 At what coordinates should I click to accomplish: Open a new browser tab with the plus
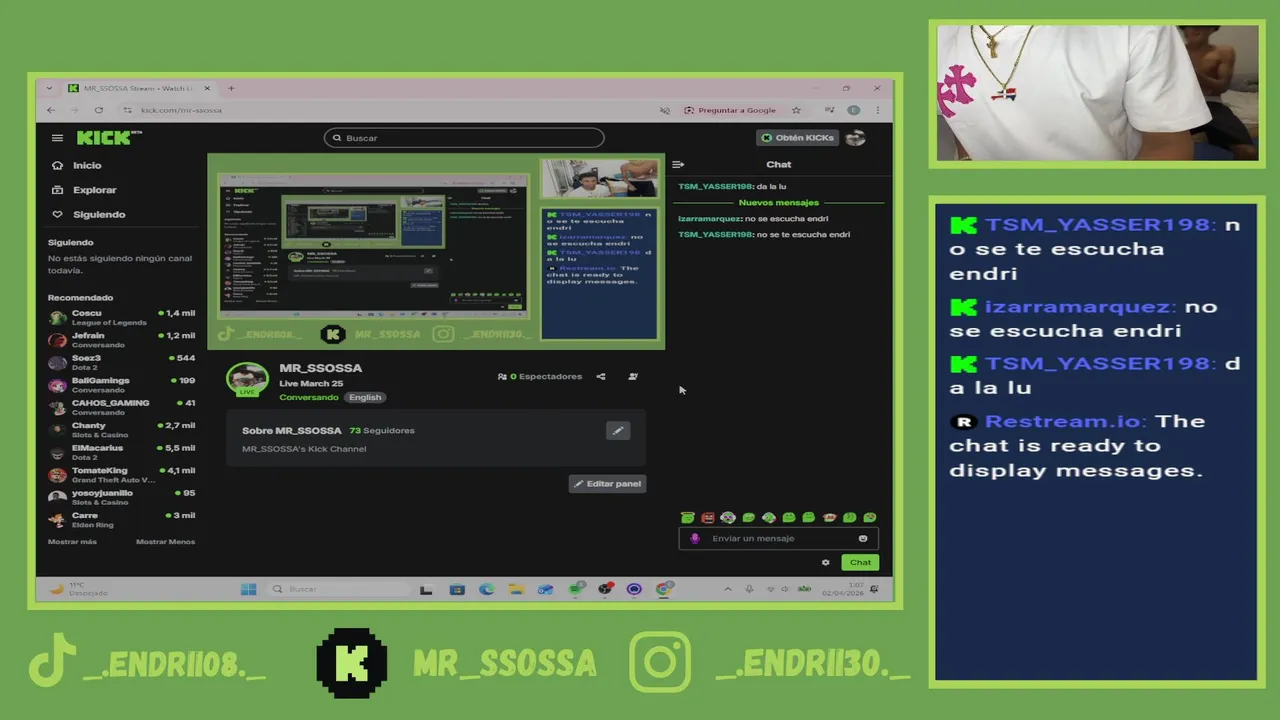point(231,88)
